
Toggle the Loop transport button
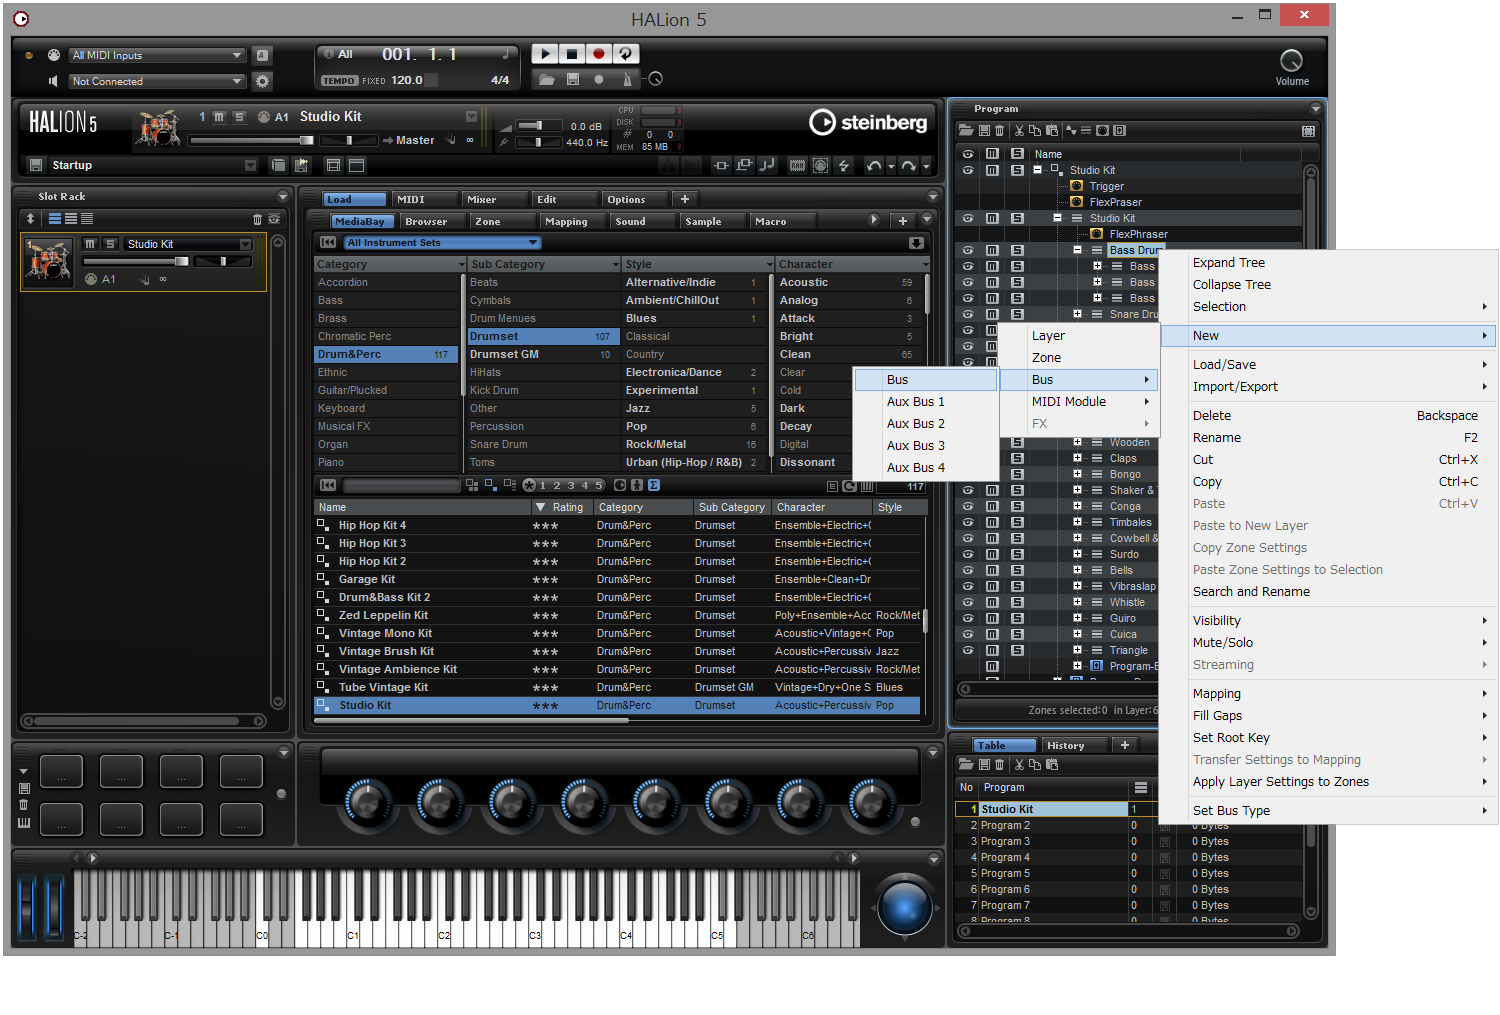pyautogui.click(x=626, y=54)
